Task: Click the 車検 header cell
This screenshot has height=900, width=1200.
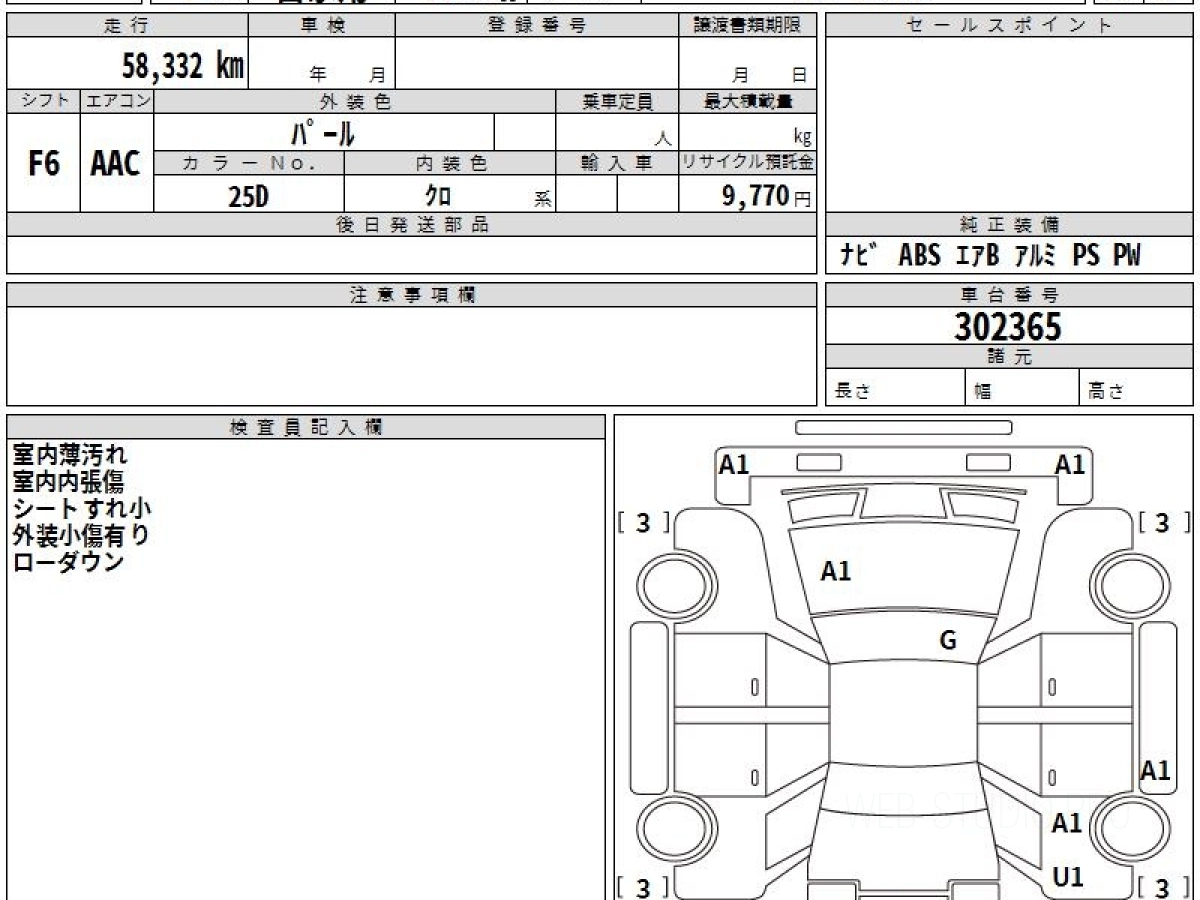Action: click(x=322, y=26)
